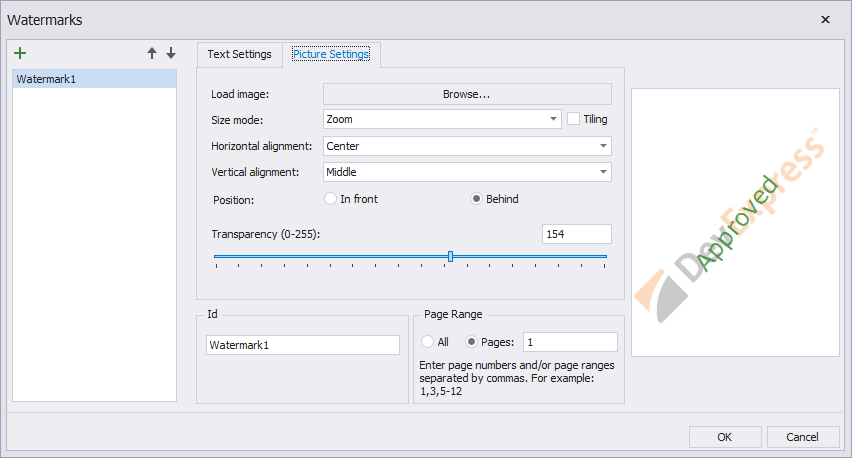Select the Pages radio button
Image resolution: width=852 pixels, height=458 pixels.
(472, 342)
